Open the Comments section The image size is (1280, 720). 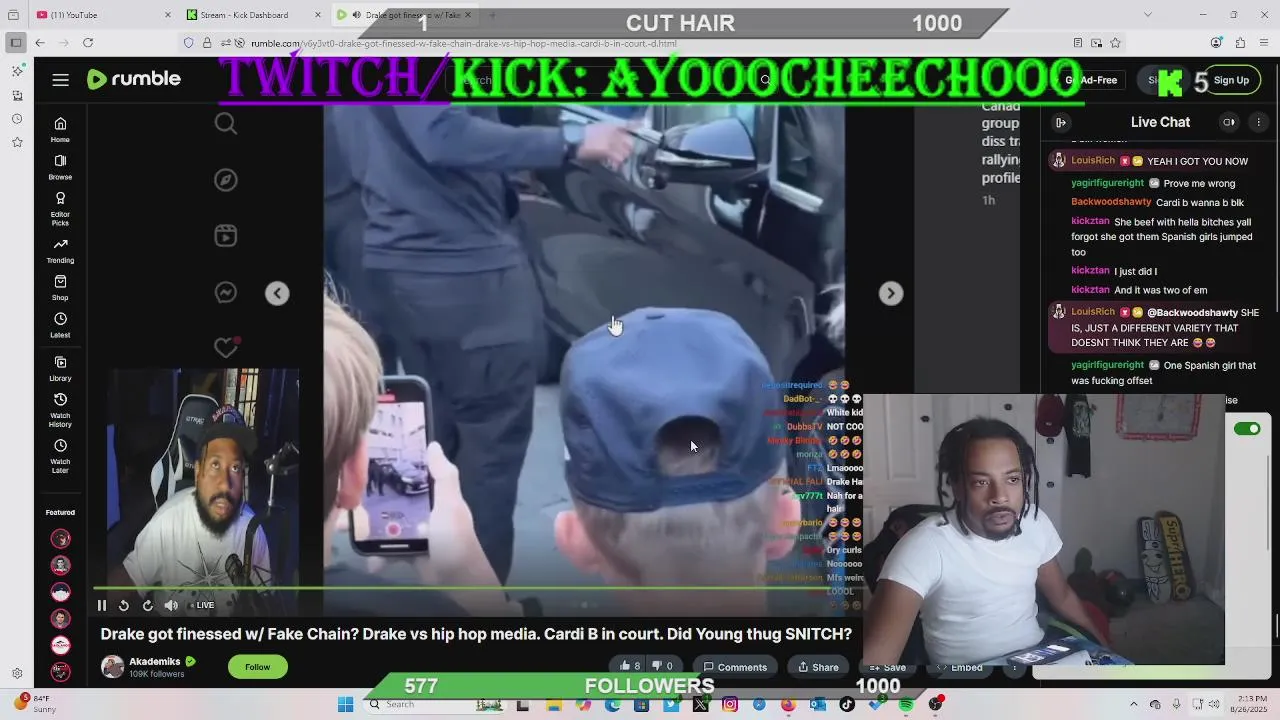tap(735, 667)
